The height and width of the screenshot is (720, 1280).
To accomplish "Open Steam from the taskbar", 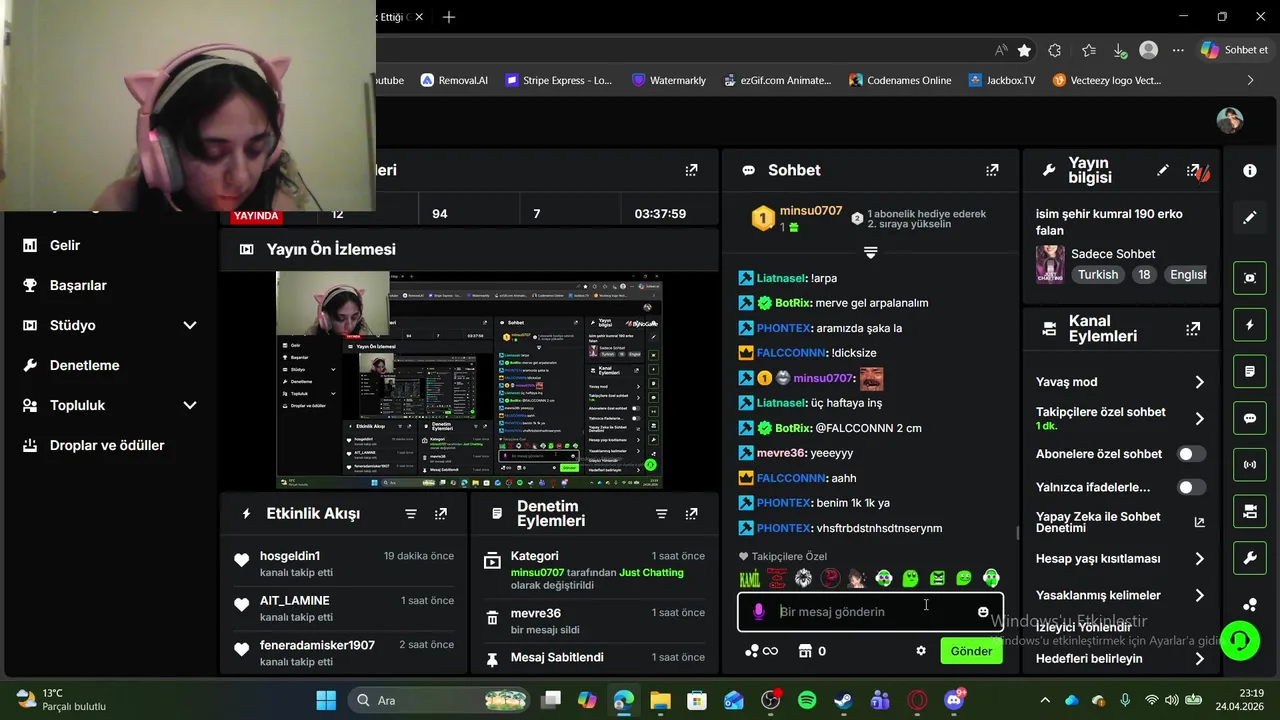I will tap(843, 700).
